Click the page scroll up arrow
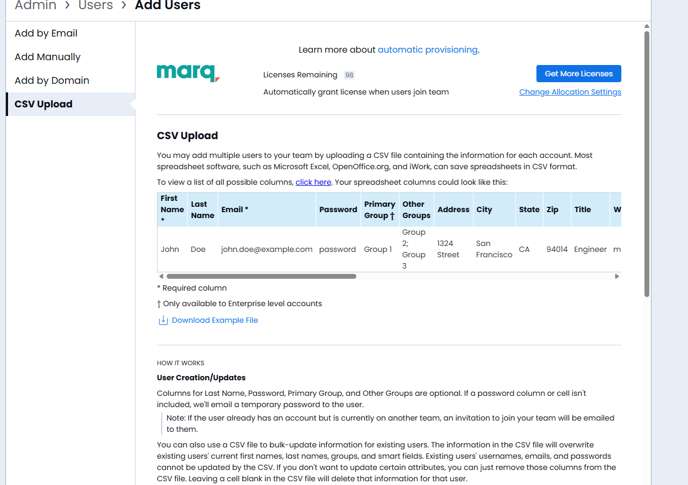The width and height of the screenshot is (688, 485). point(647,26)
